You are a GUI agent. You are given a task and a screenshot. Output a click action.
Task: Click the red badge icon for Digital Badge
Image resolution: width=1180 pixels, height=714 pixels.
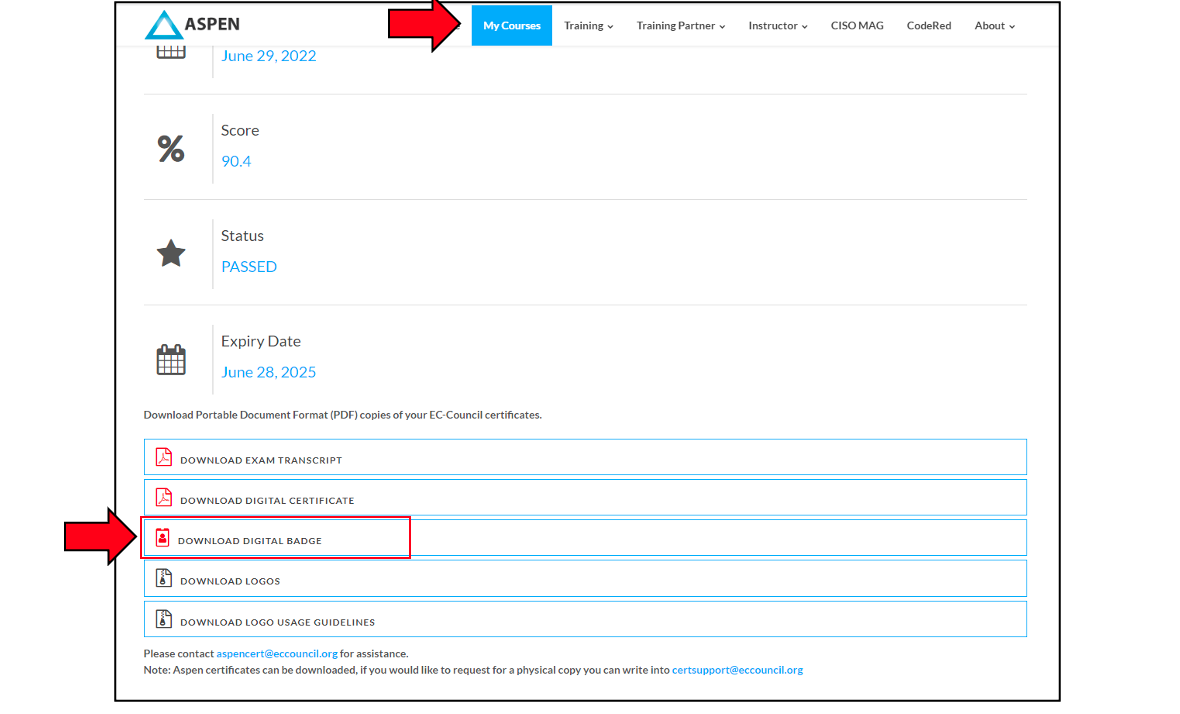(163, 538)
